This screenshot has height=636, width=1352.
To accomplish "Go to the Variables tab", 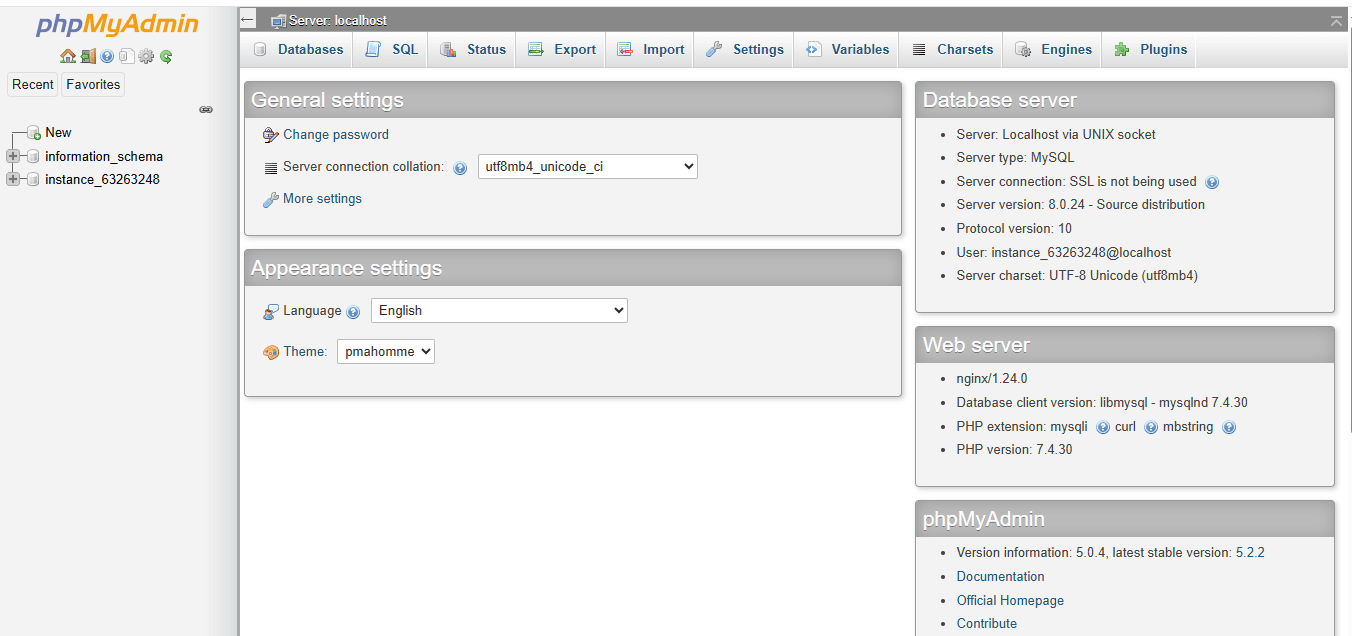I will pyautogui.click(x=847, y=49).
